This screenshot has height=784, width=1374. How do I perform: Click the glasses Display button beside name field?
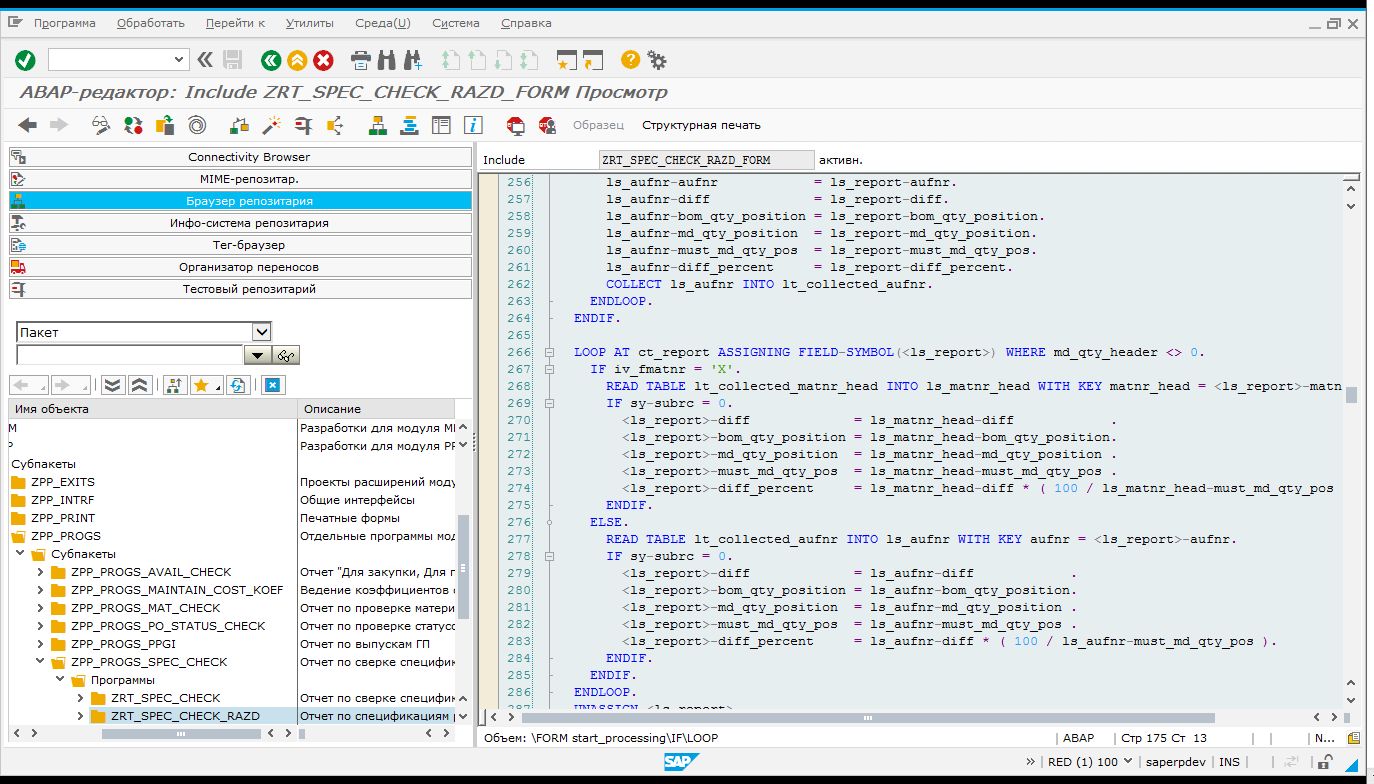tap(286, 355)
